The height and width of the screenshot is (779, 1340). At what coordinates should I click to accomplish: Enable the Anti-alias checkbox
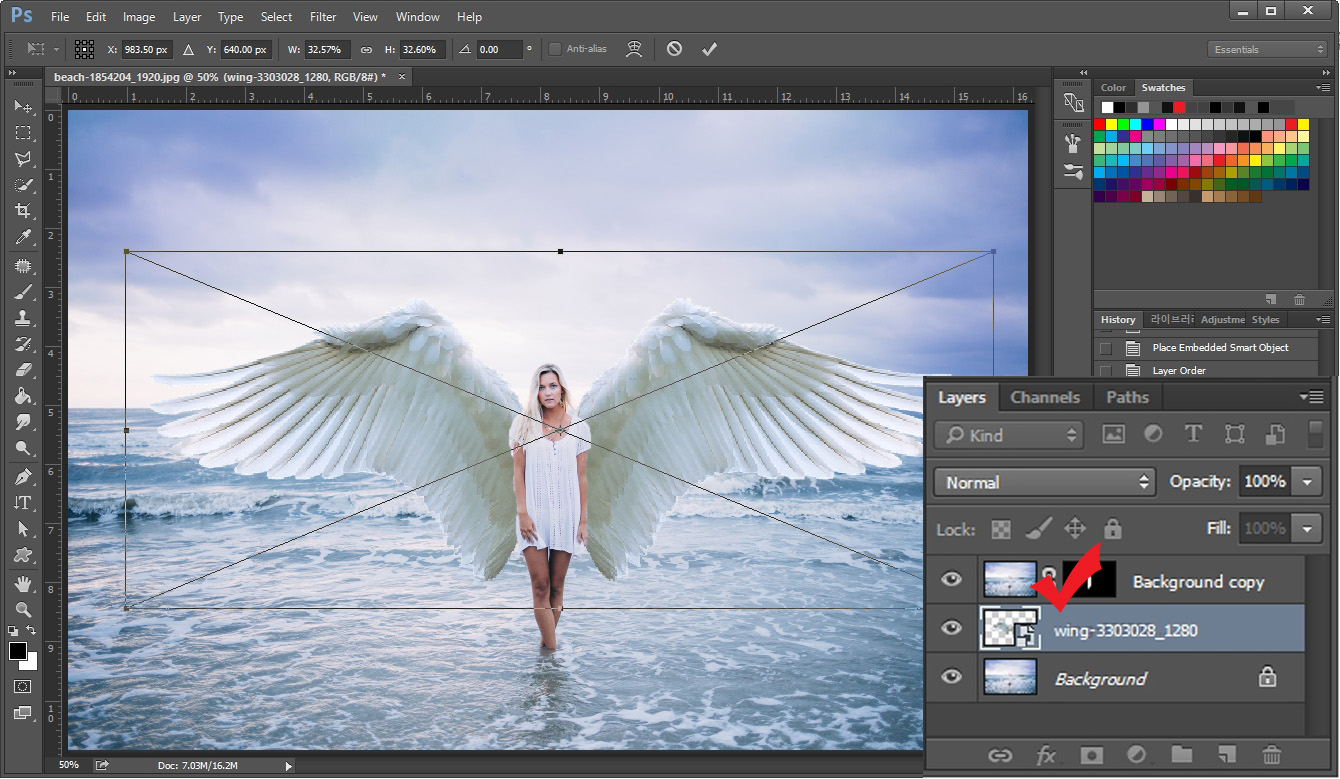point(553,49)
